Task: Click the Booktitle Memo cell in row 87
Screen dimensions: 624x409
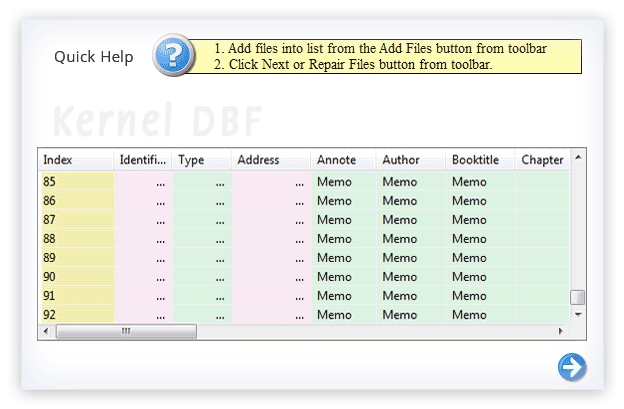Action: pyautogui.click(x=481, y=220)
